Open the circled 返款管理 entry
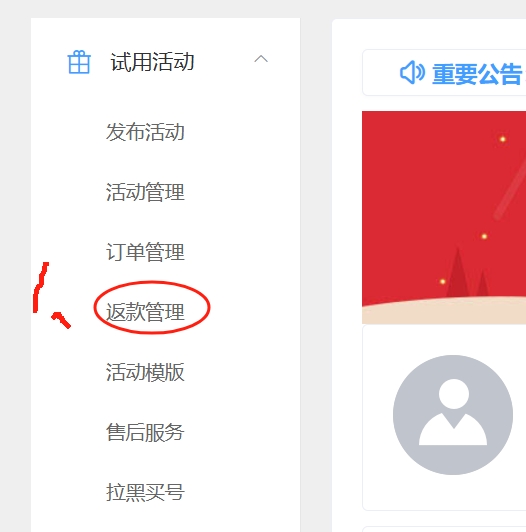The width and height of the screenshot is (526, 532). (x=145, y=312)
